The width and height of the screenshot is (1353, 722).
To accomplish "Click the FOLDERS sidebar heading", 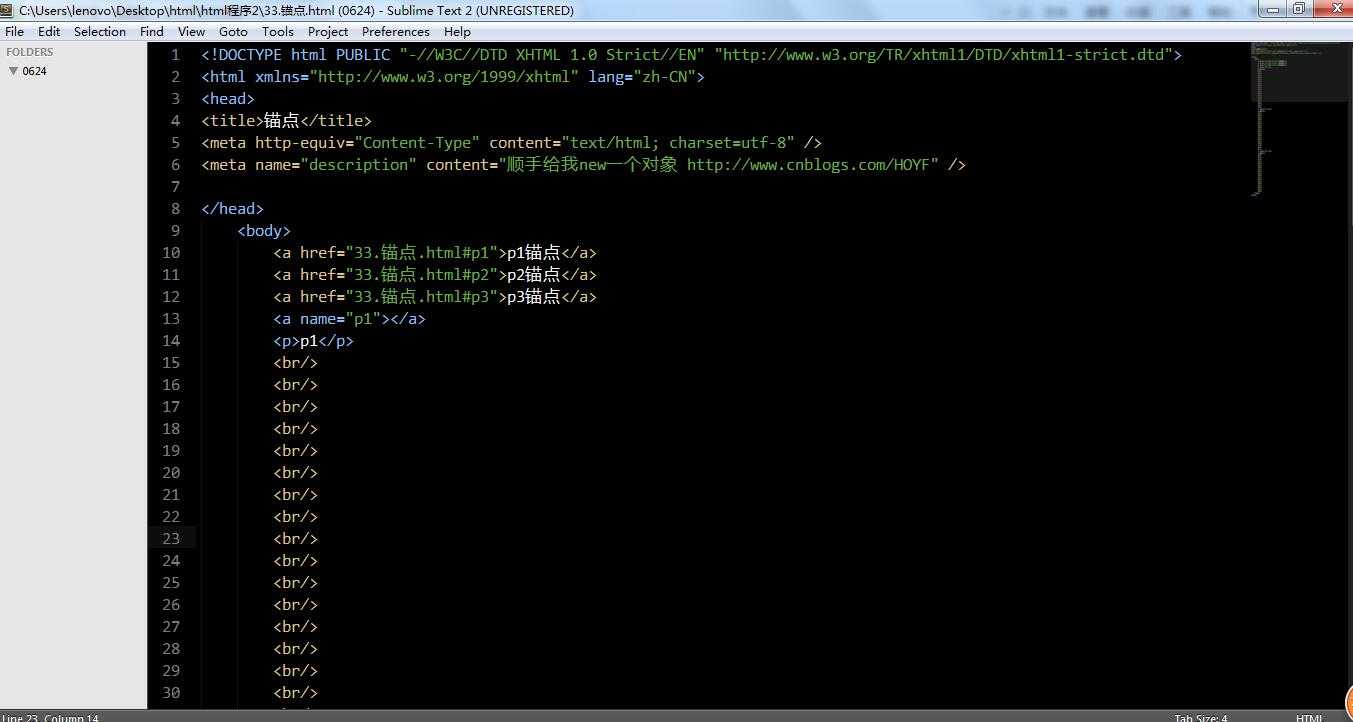I will click(x=30, y=52).
